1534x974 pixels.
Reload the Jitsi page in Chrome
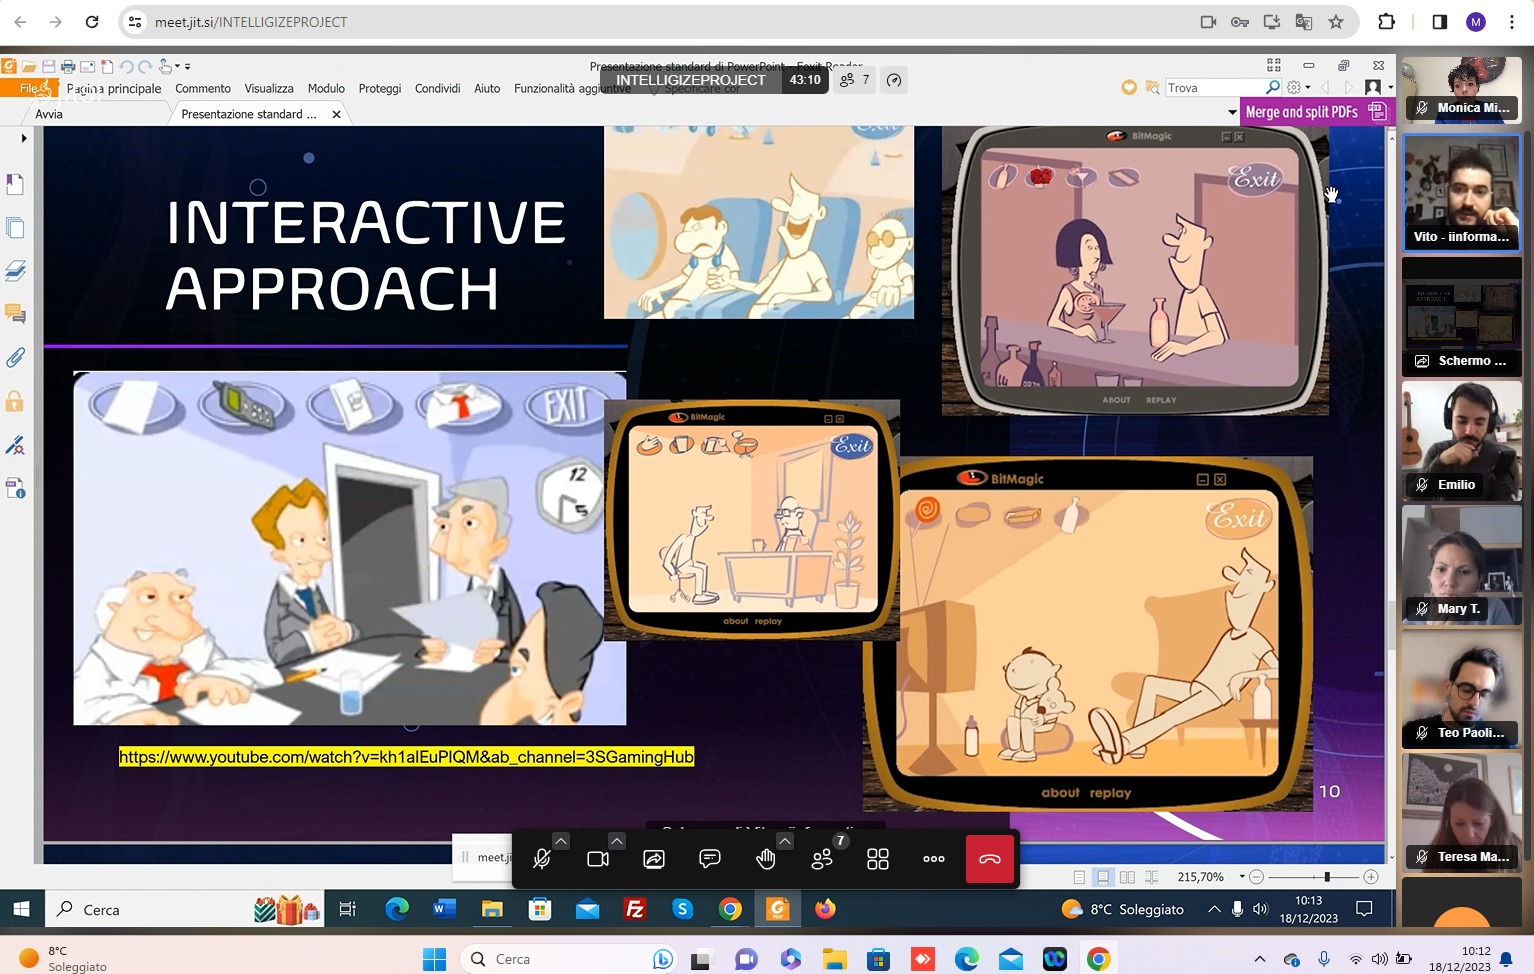point(92,22)
